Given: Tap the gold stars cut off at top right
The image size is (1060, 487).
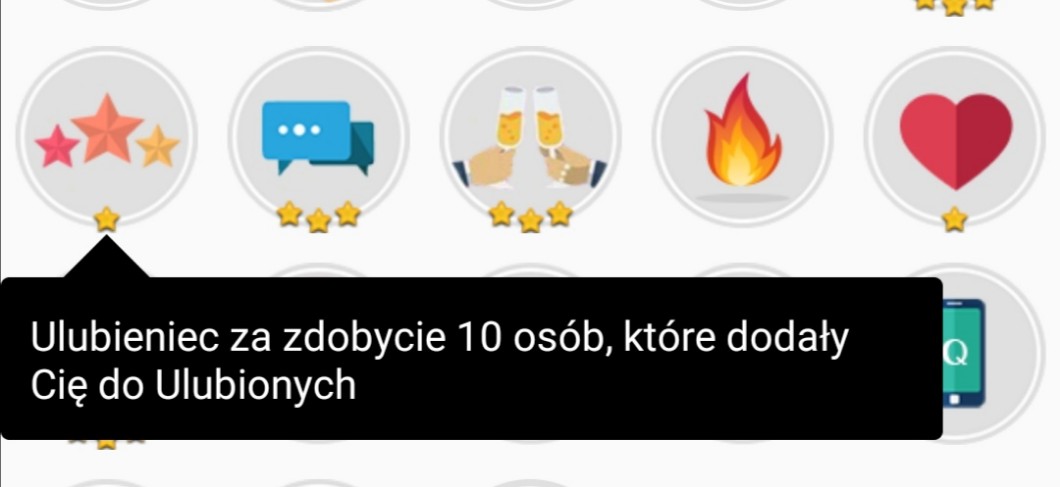Looking at the screenshot, I should click(954, 6).
